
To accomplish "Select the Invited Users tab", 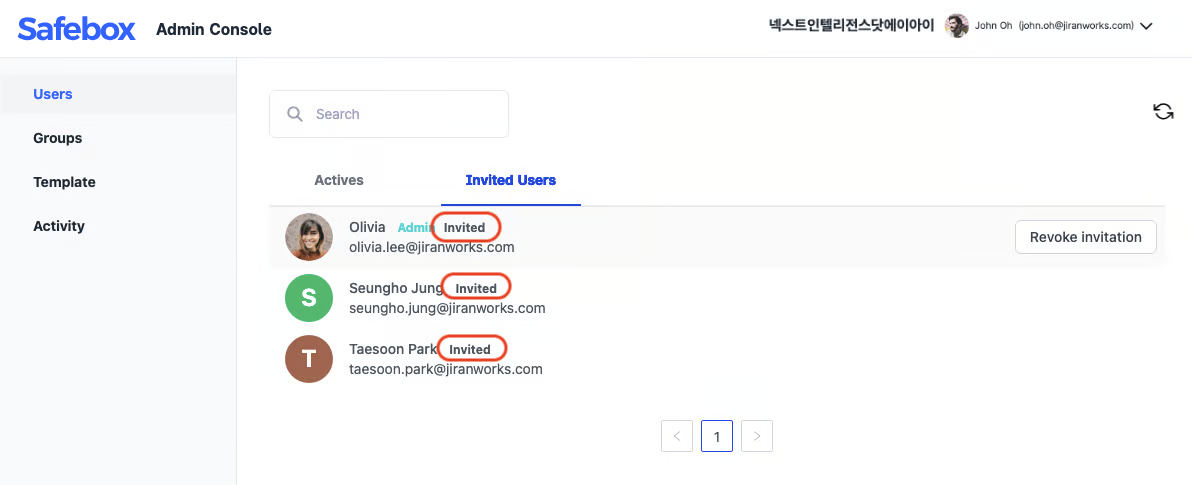I will [511, 180].
